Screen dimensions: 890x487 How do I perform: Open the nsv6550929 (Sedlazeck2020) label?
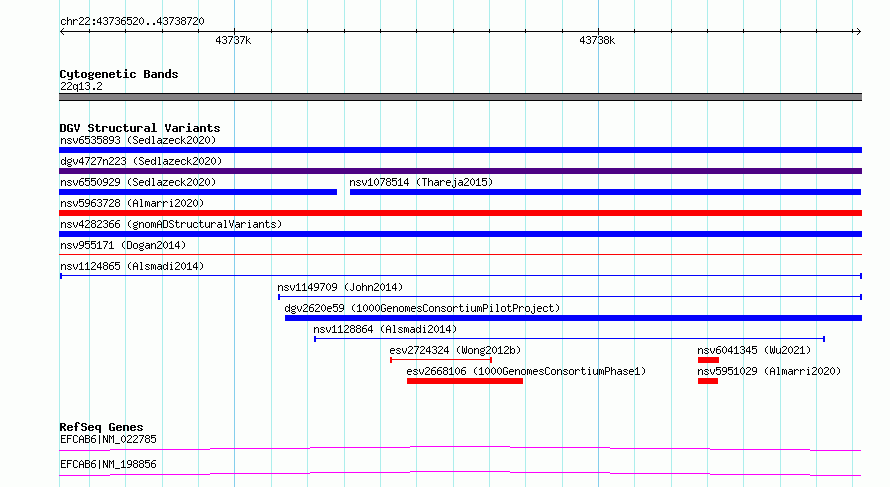pos(138,182)
